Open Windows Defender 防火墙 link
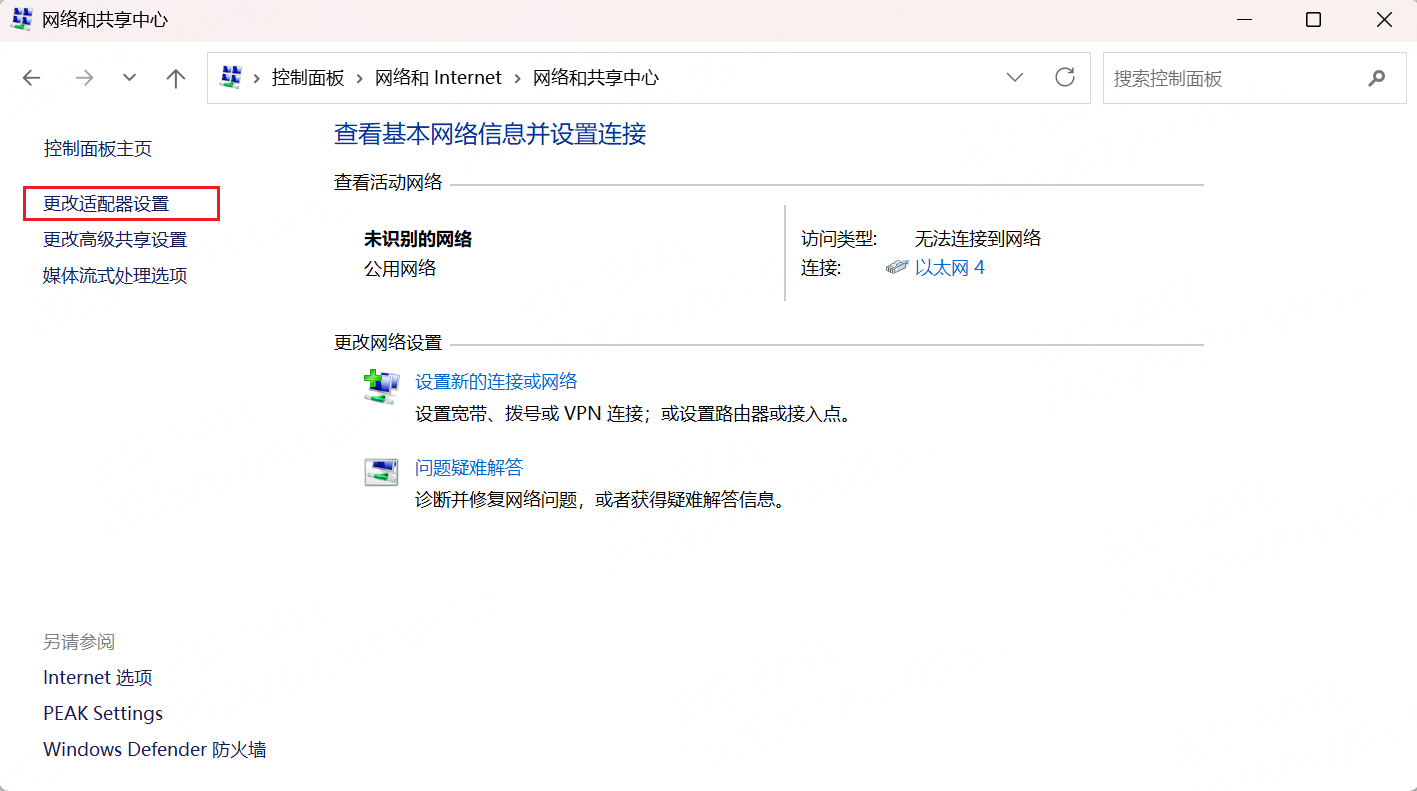1417x791 pixels. [x=155, y=750]
